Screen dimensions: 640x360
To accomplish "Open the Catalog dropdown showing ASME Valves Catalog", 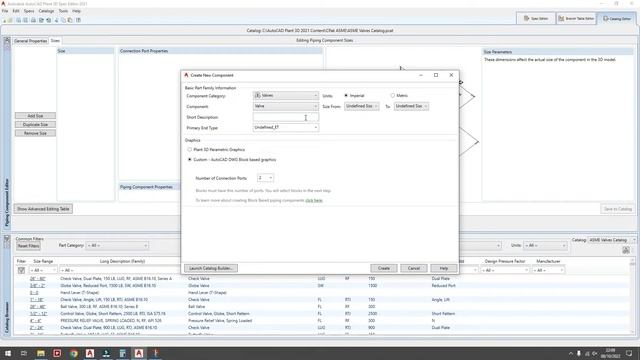I will [612, 240].
